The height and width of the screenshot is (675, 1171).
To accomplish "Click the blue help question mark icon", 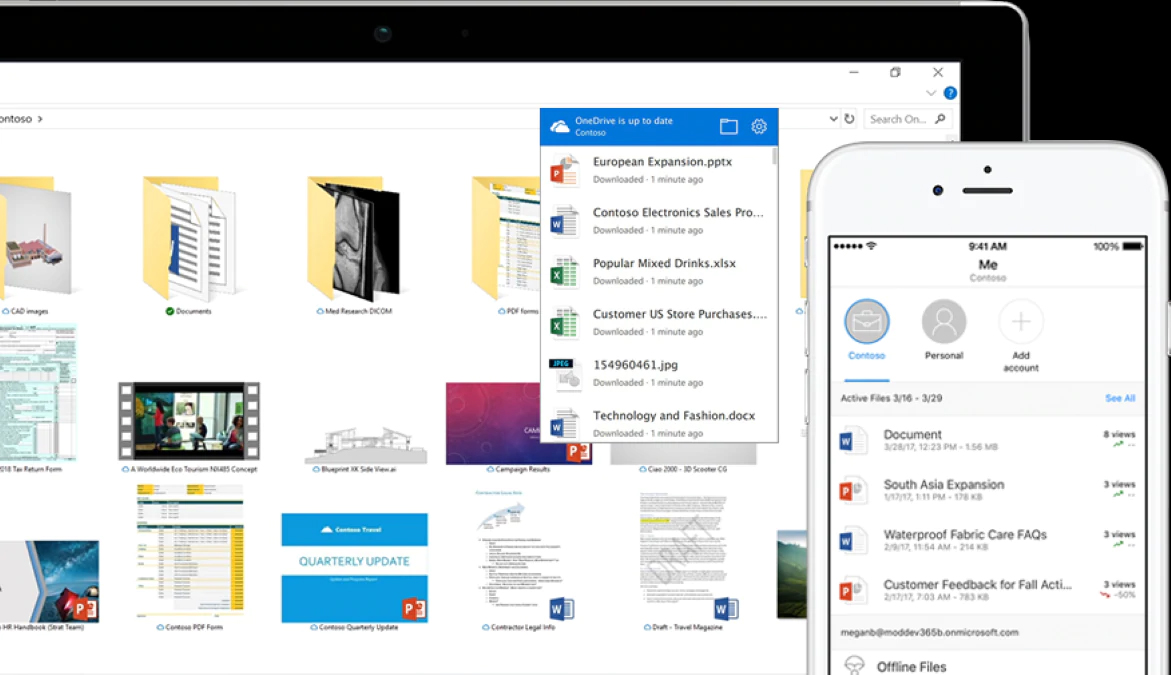I will click(x=950, y=93).
